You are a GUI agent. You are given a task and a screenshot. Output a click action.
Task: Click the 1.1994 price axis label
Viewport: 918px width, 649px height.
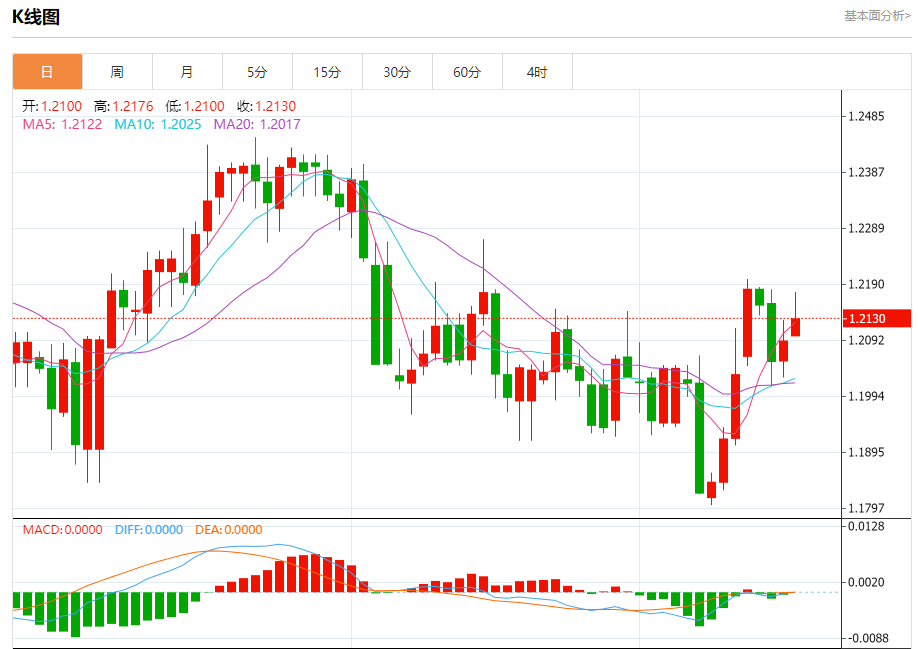point(866,396)
